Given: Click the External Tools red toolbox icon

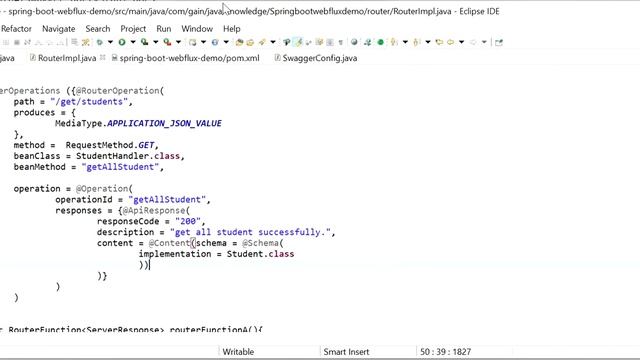Looking at the screenshot, I should pyautogui.click(x=167, y=42).
